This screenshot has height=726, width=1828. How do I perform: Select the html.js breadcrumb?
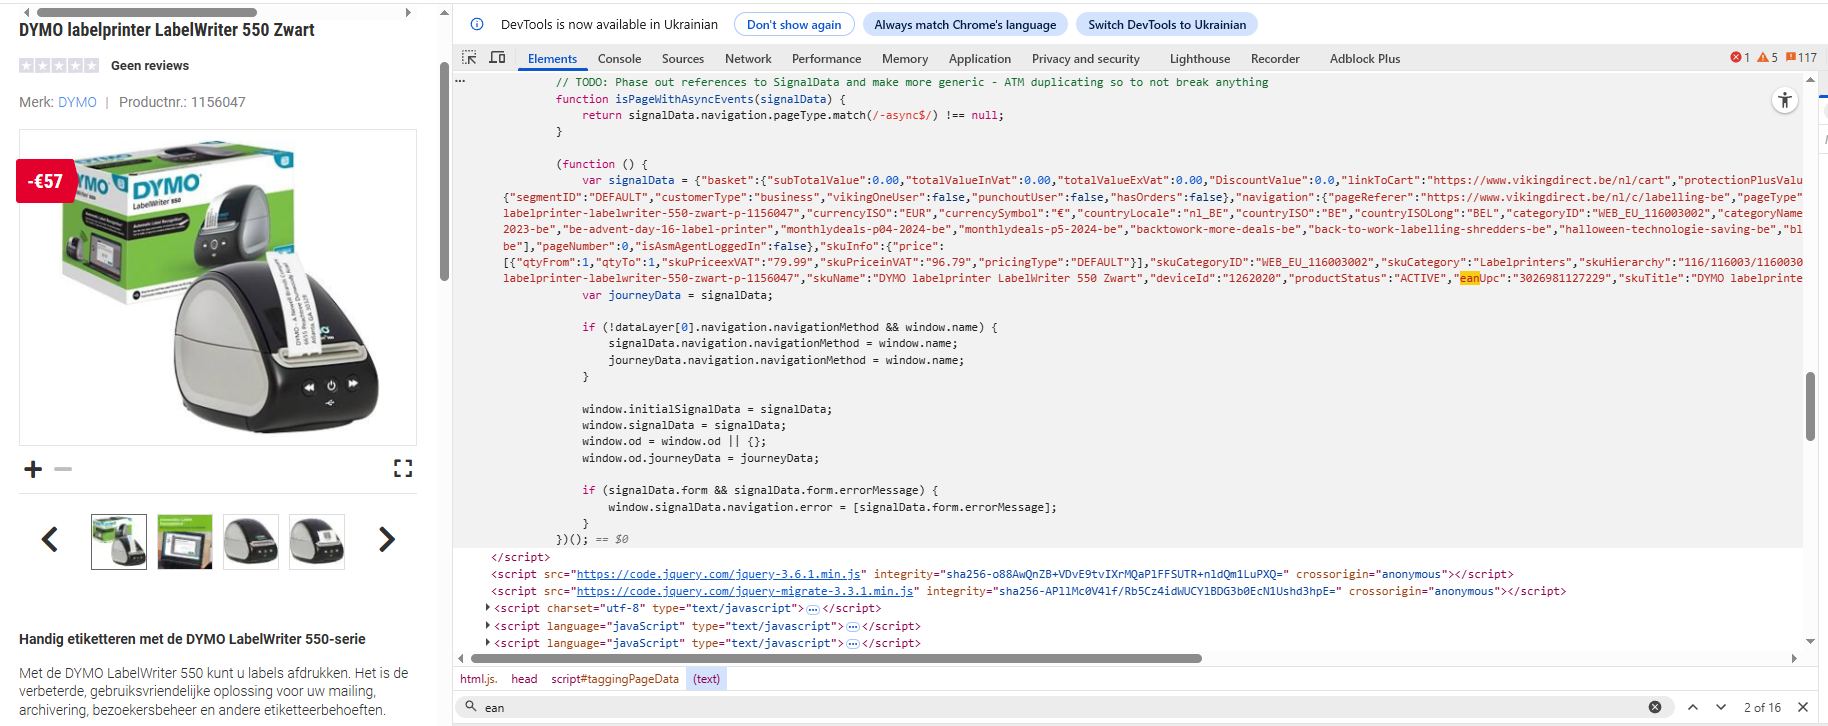(x=478, y=679)
